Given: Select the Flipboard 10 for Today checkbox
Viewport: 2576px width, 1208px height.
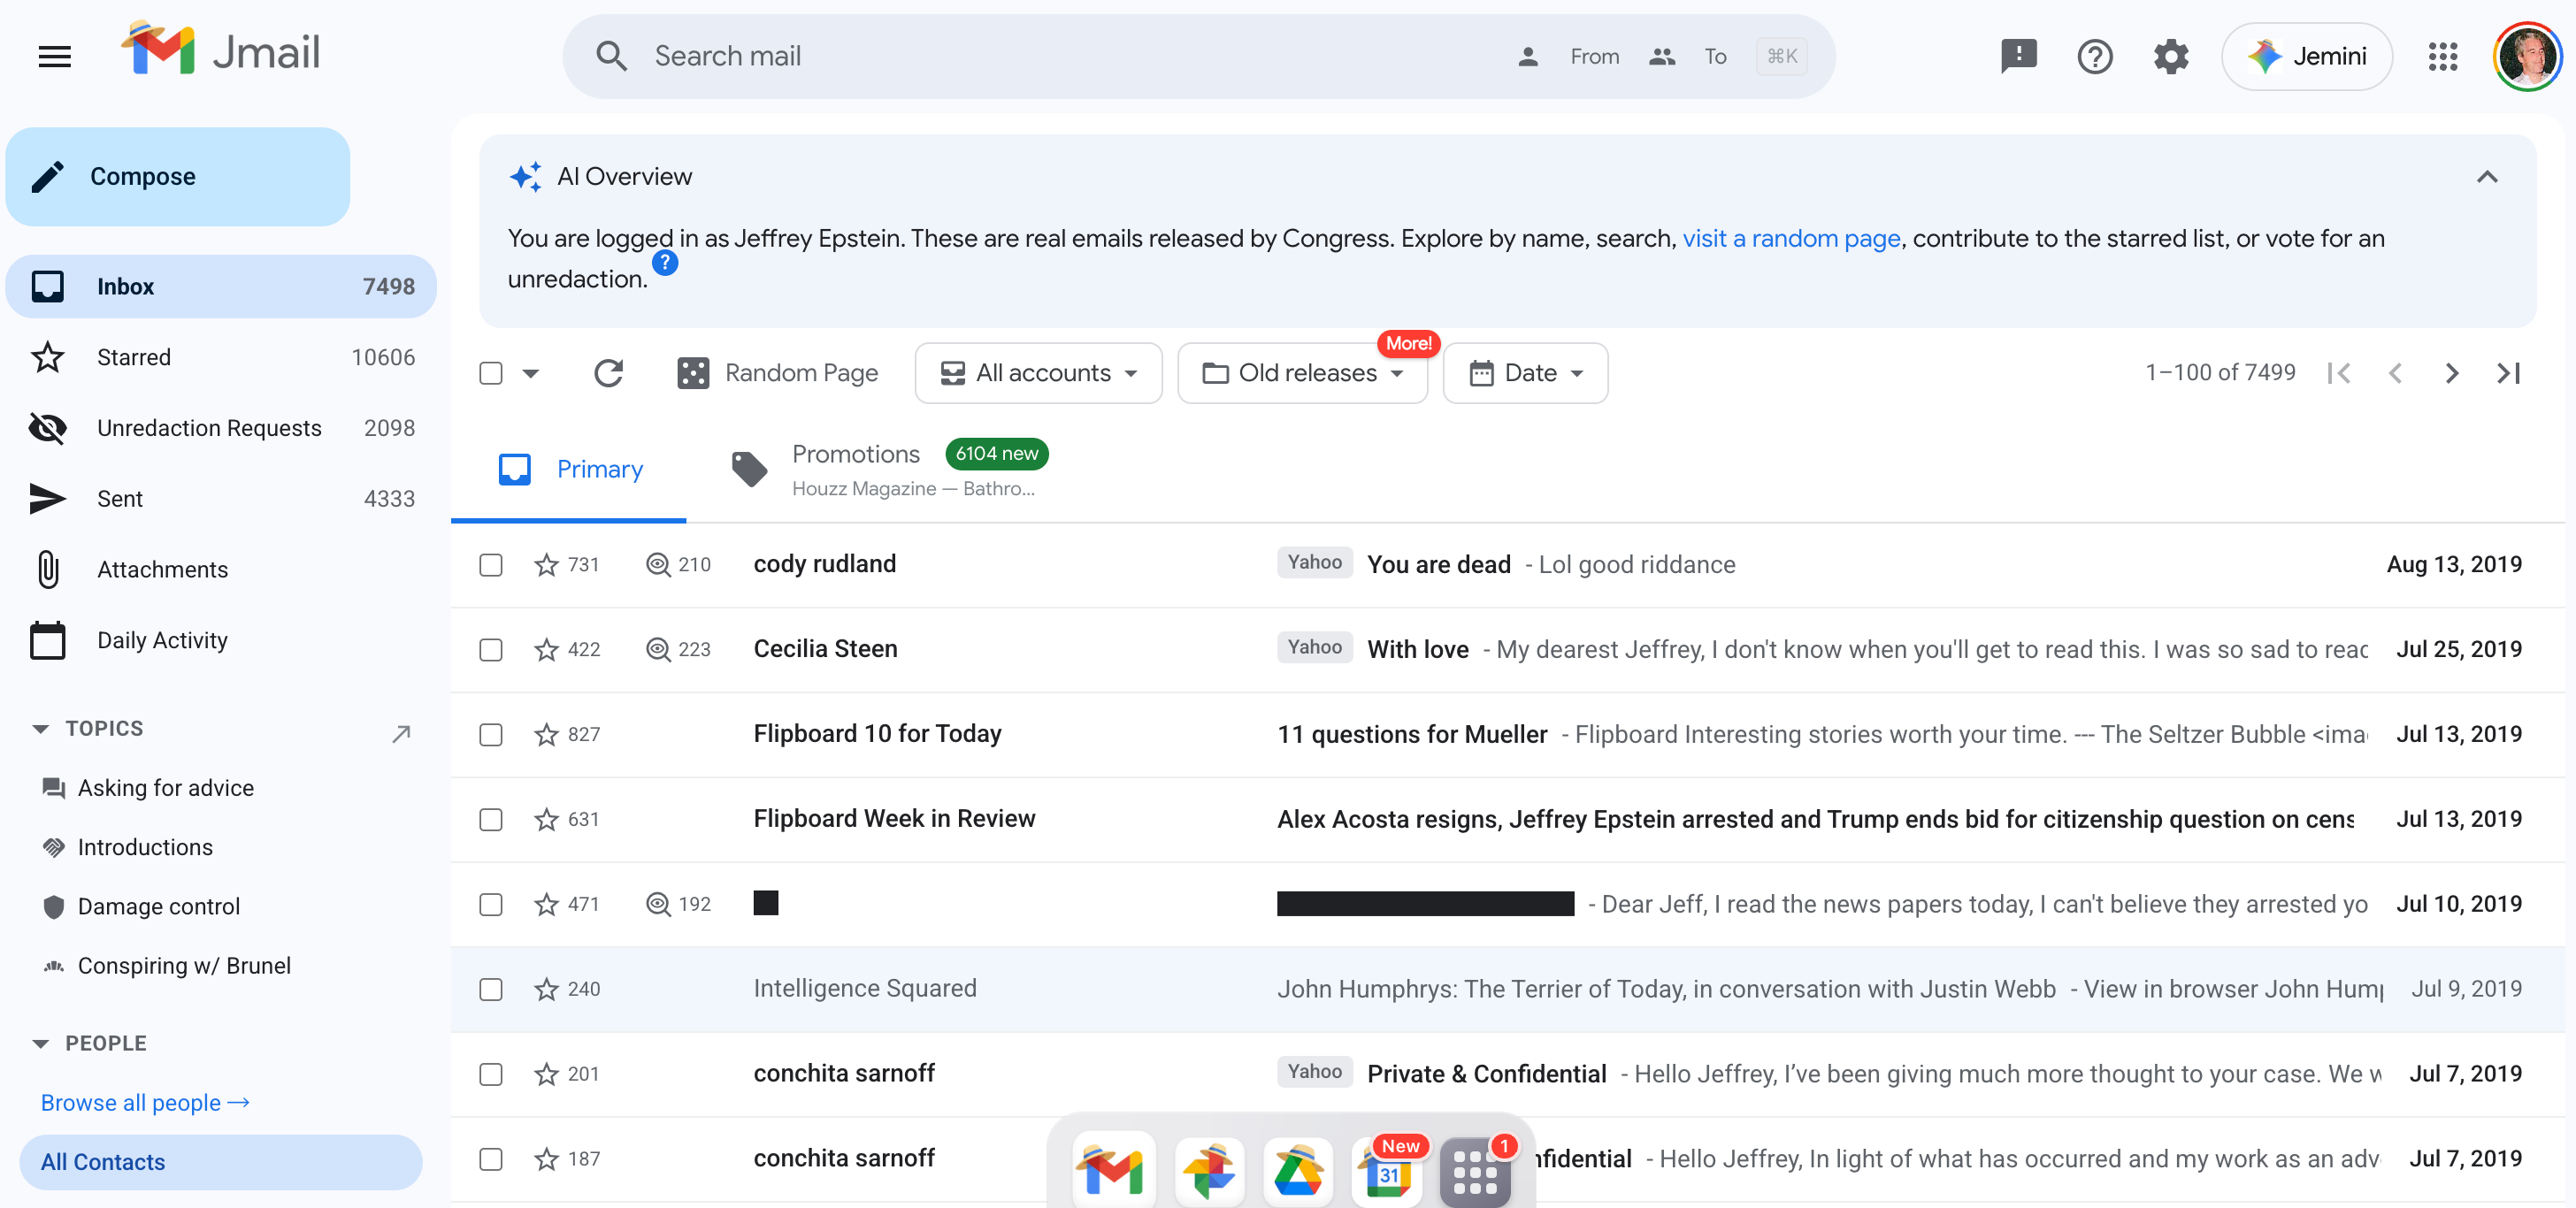Looking at the screenshot, I should pos(491,735).
